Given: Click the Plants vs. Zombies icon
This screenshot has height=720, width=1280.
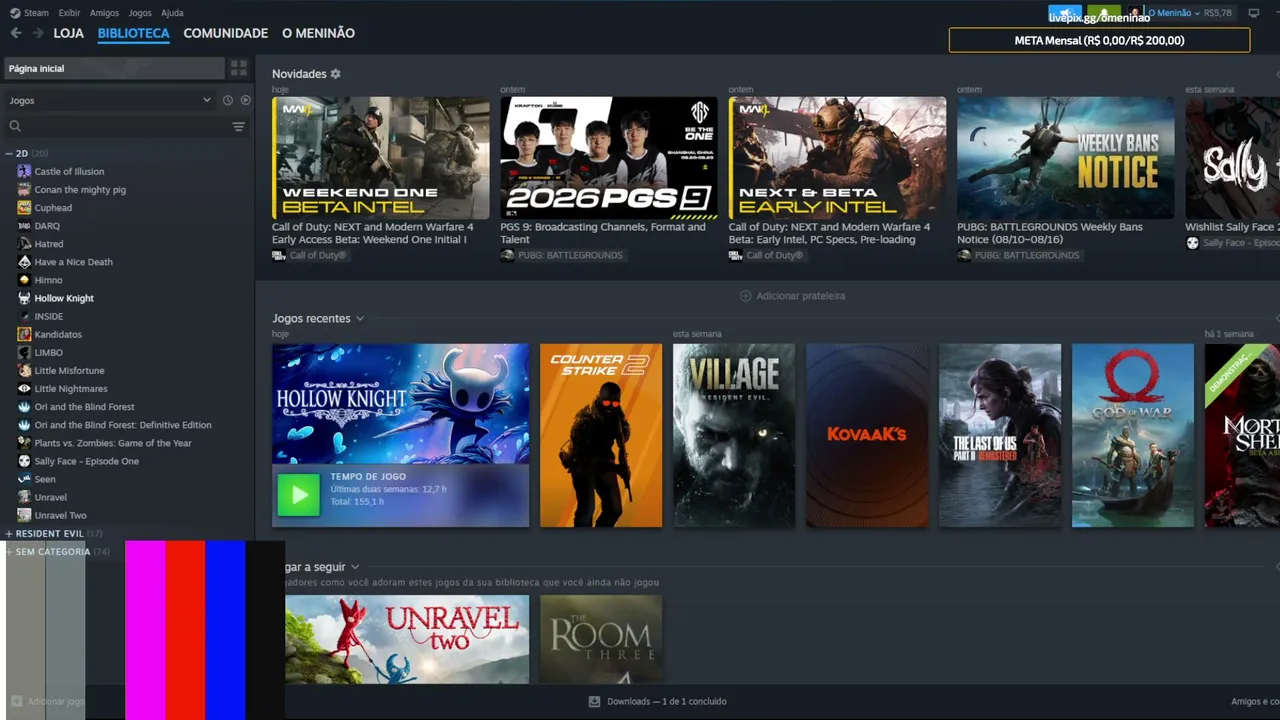Looking at the screenshot, I should (x=24, y=443).
